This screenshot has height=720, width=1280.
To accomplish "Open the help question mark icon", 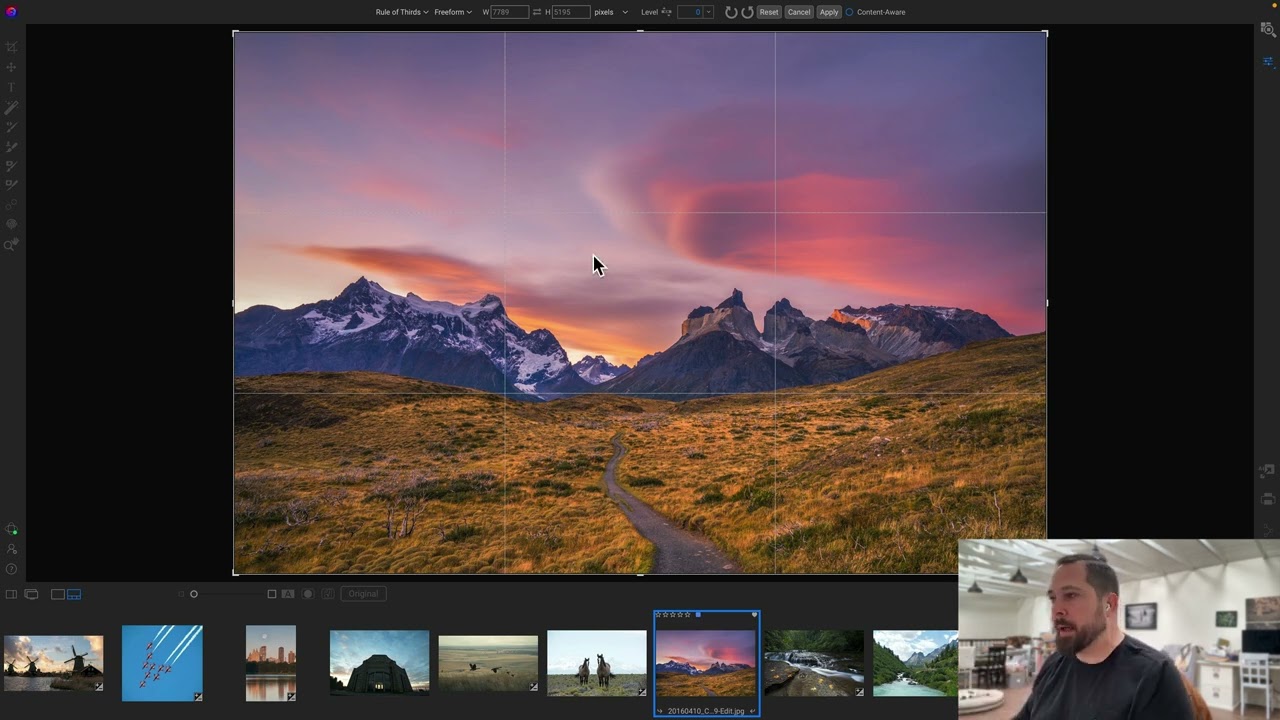I will point(11,569).
